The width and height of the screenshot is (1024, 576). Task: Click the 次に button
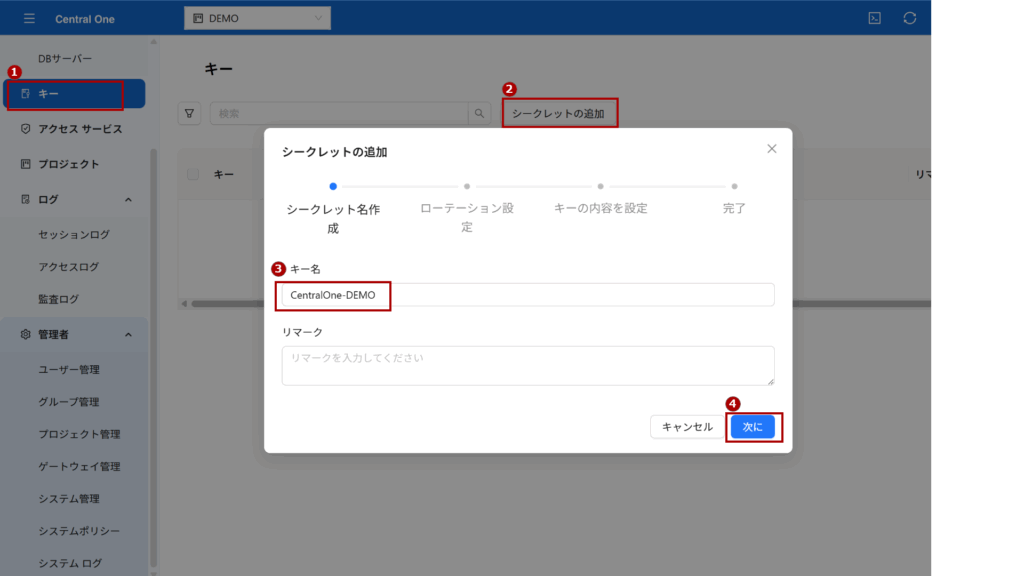click(x=752, y=427)
